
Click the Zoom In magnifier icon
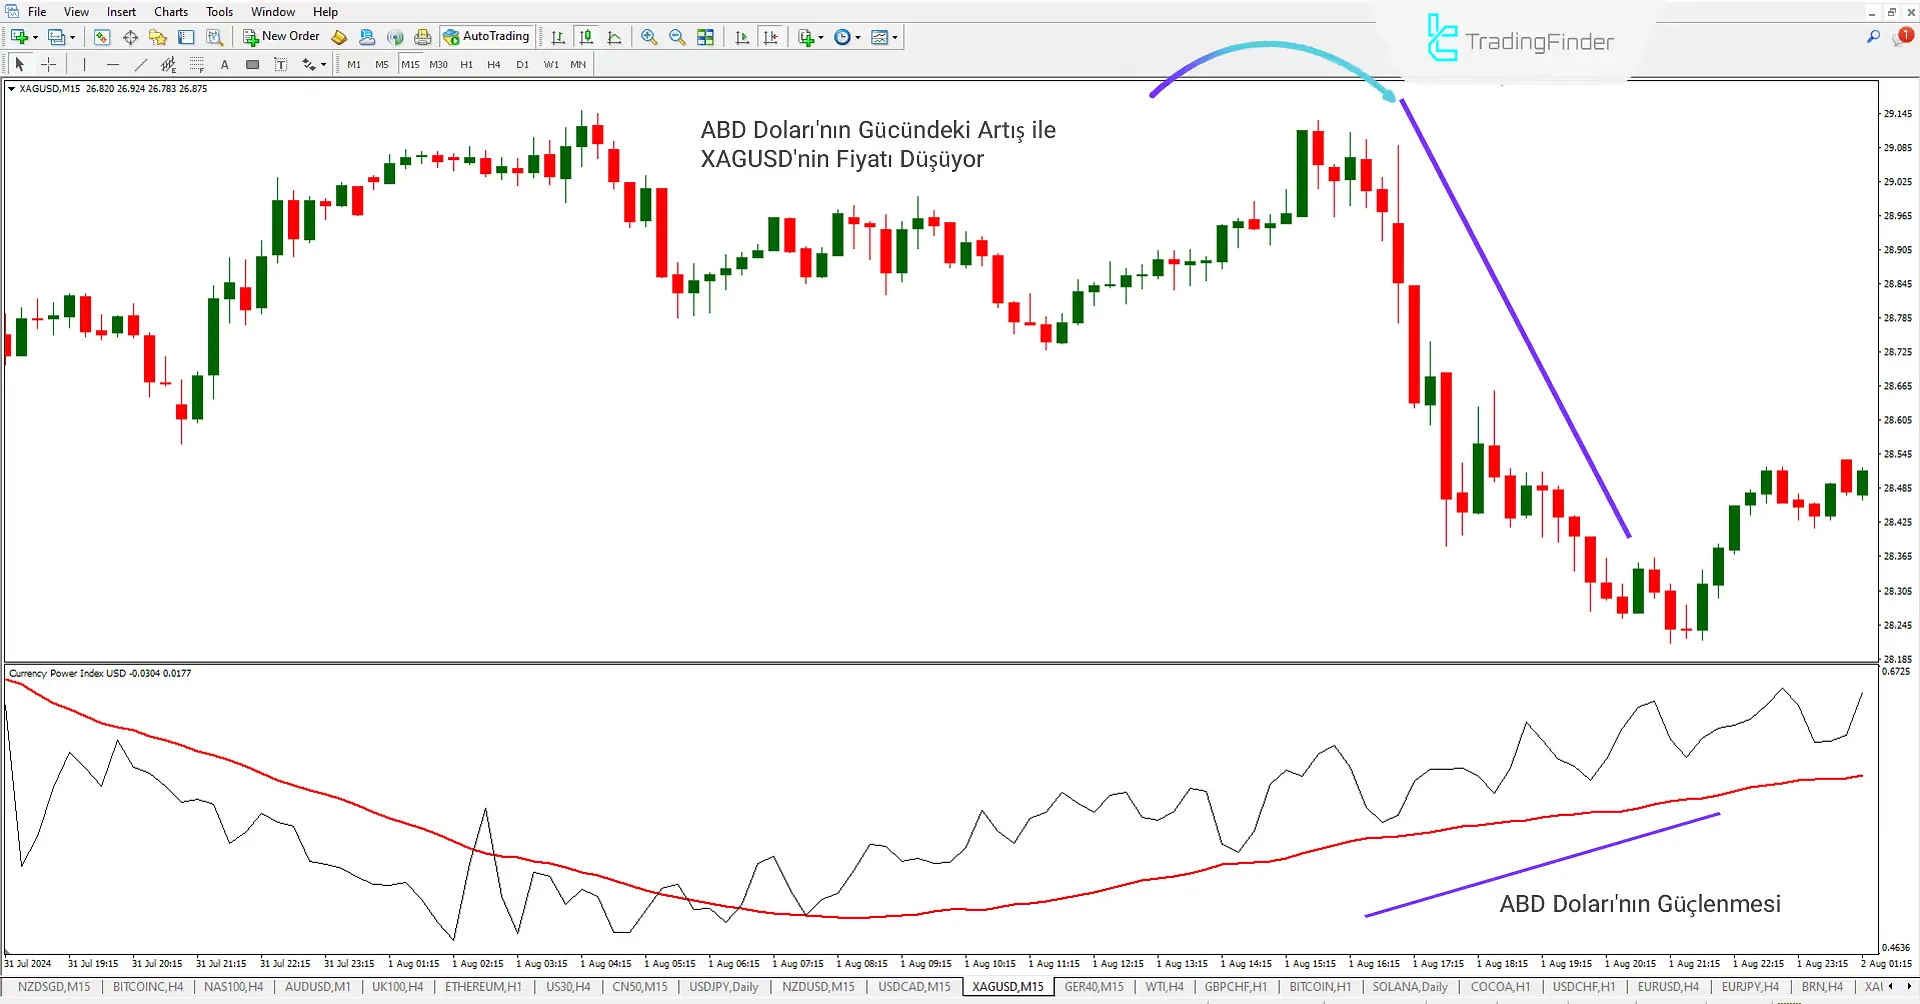tap(649, 37)
